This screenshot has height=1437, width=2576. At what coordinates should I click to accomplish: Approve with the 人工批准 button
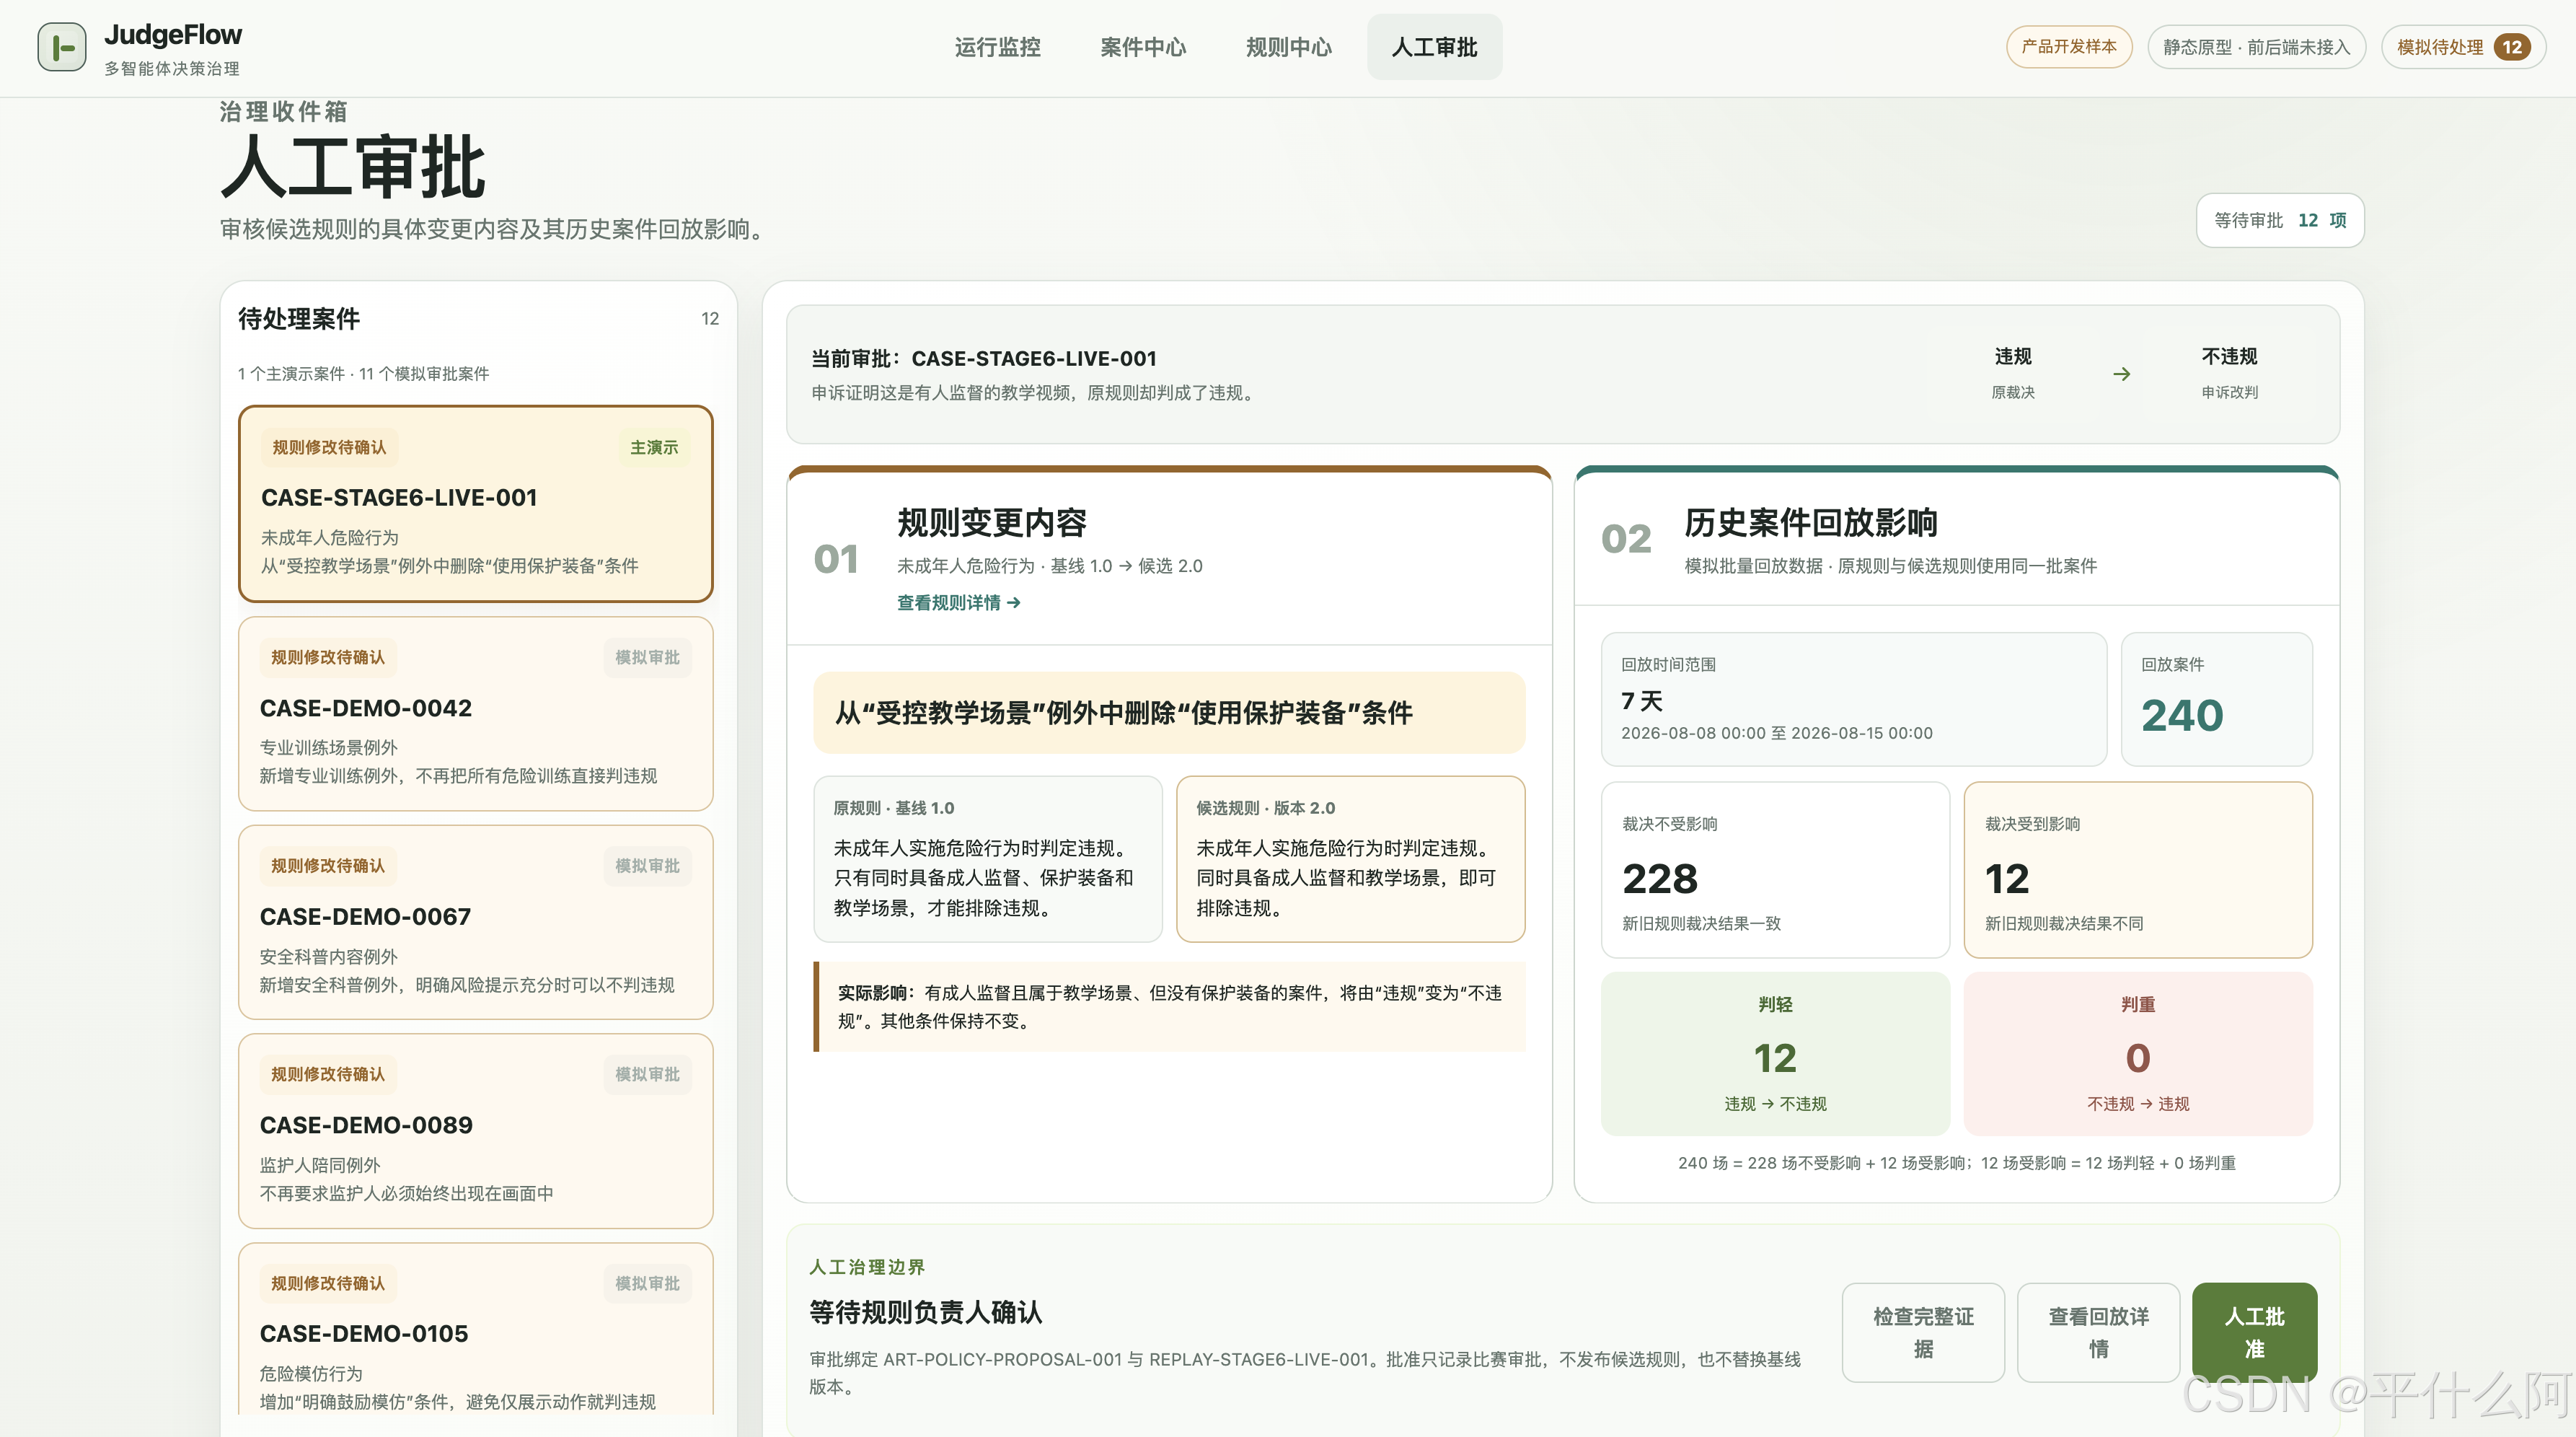2254,1332
